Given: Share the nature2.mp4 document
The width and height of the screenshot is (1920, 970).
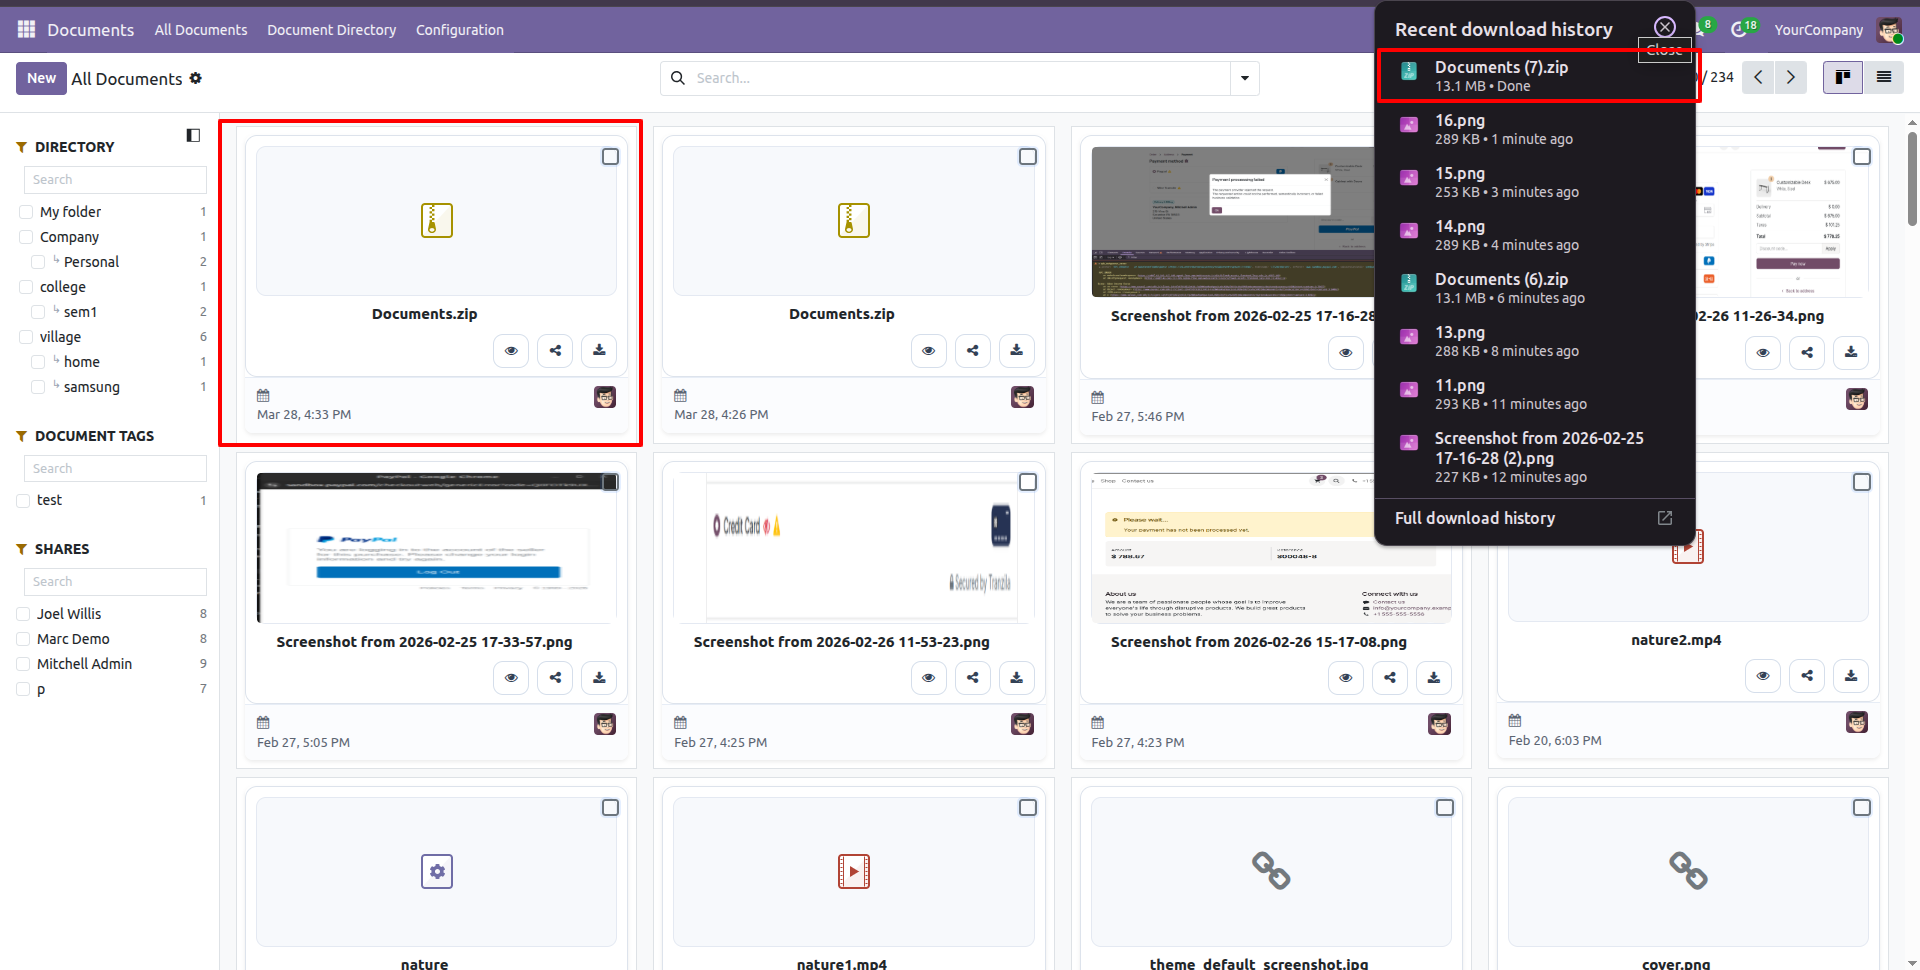Looking at the screenshot, I should (1807, 676).
